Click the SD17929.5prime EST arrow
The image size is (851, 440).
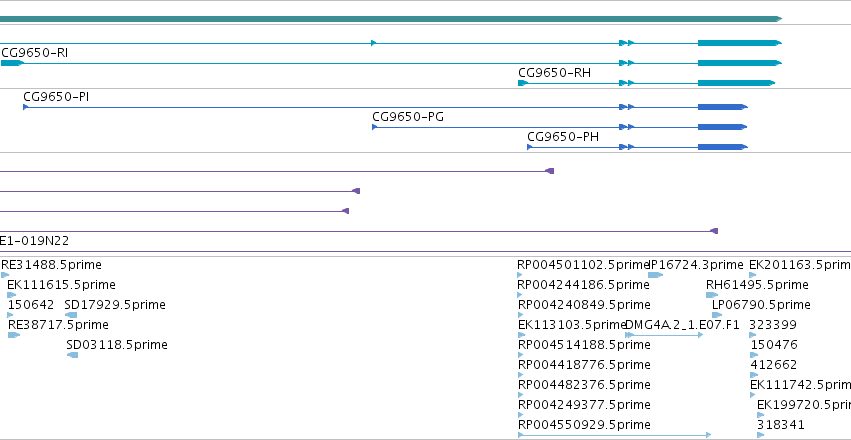click(71, 315)
